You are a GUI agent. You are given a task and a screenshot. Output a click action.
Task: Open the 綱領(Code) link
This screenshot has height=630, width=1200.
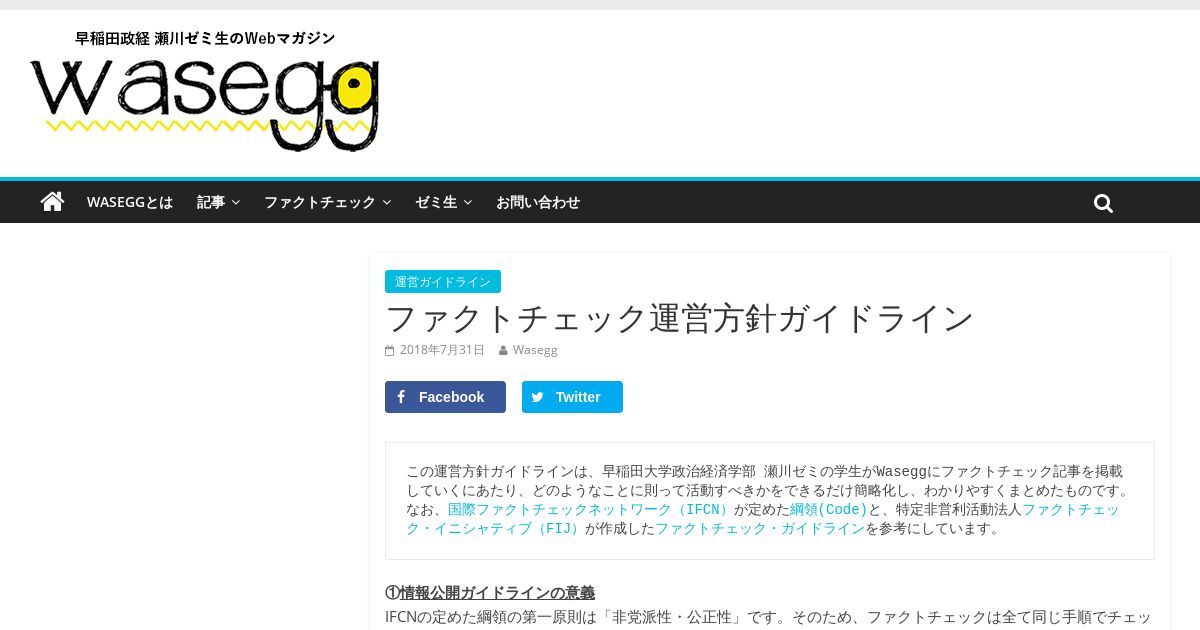829,510
